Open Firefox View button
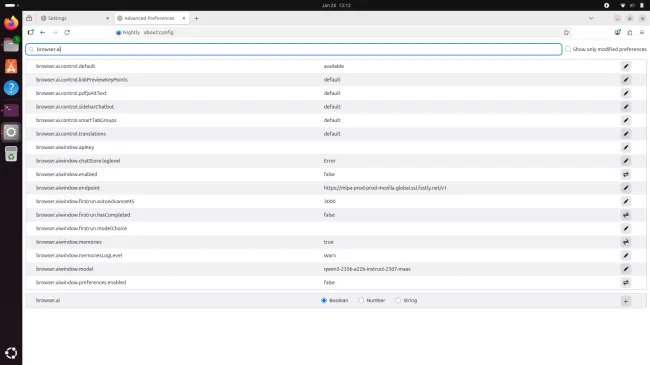This screenshot has height=365, width=650. pos(29,18)
